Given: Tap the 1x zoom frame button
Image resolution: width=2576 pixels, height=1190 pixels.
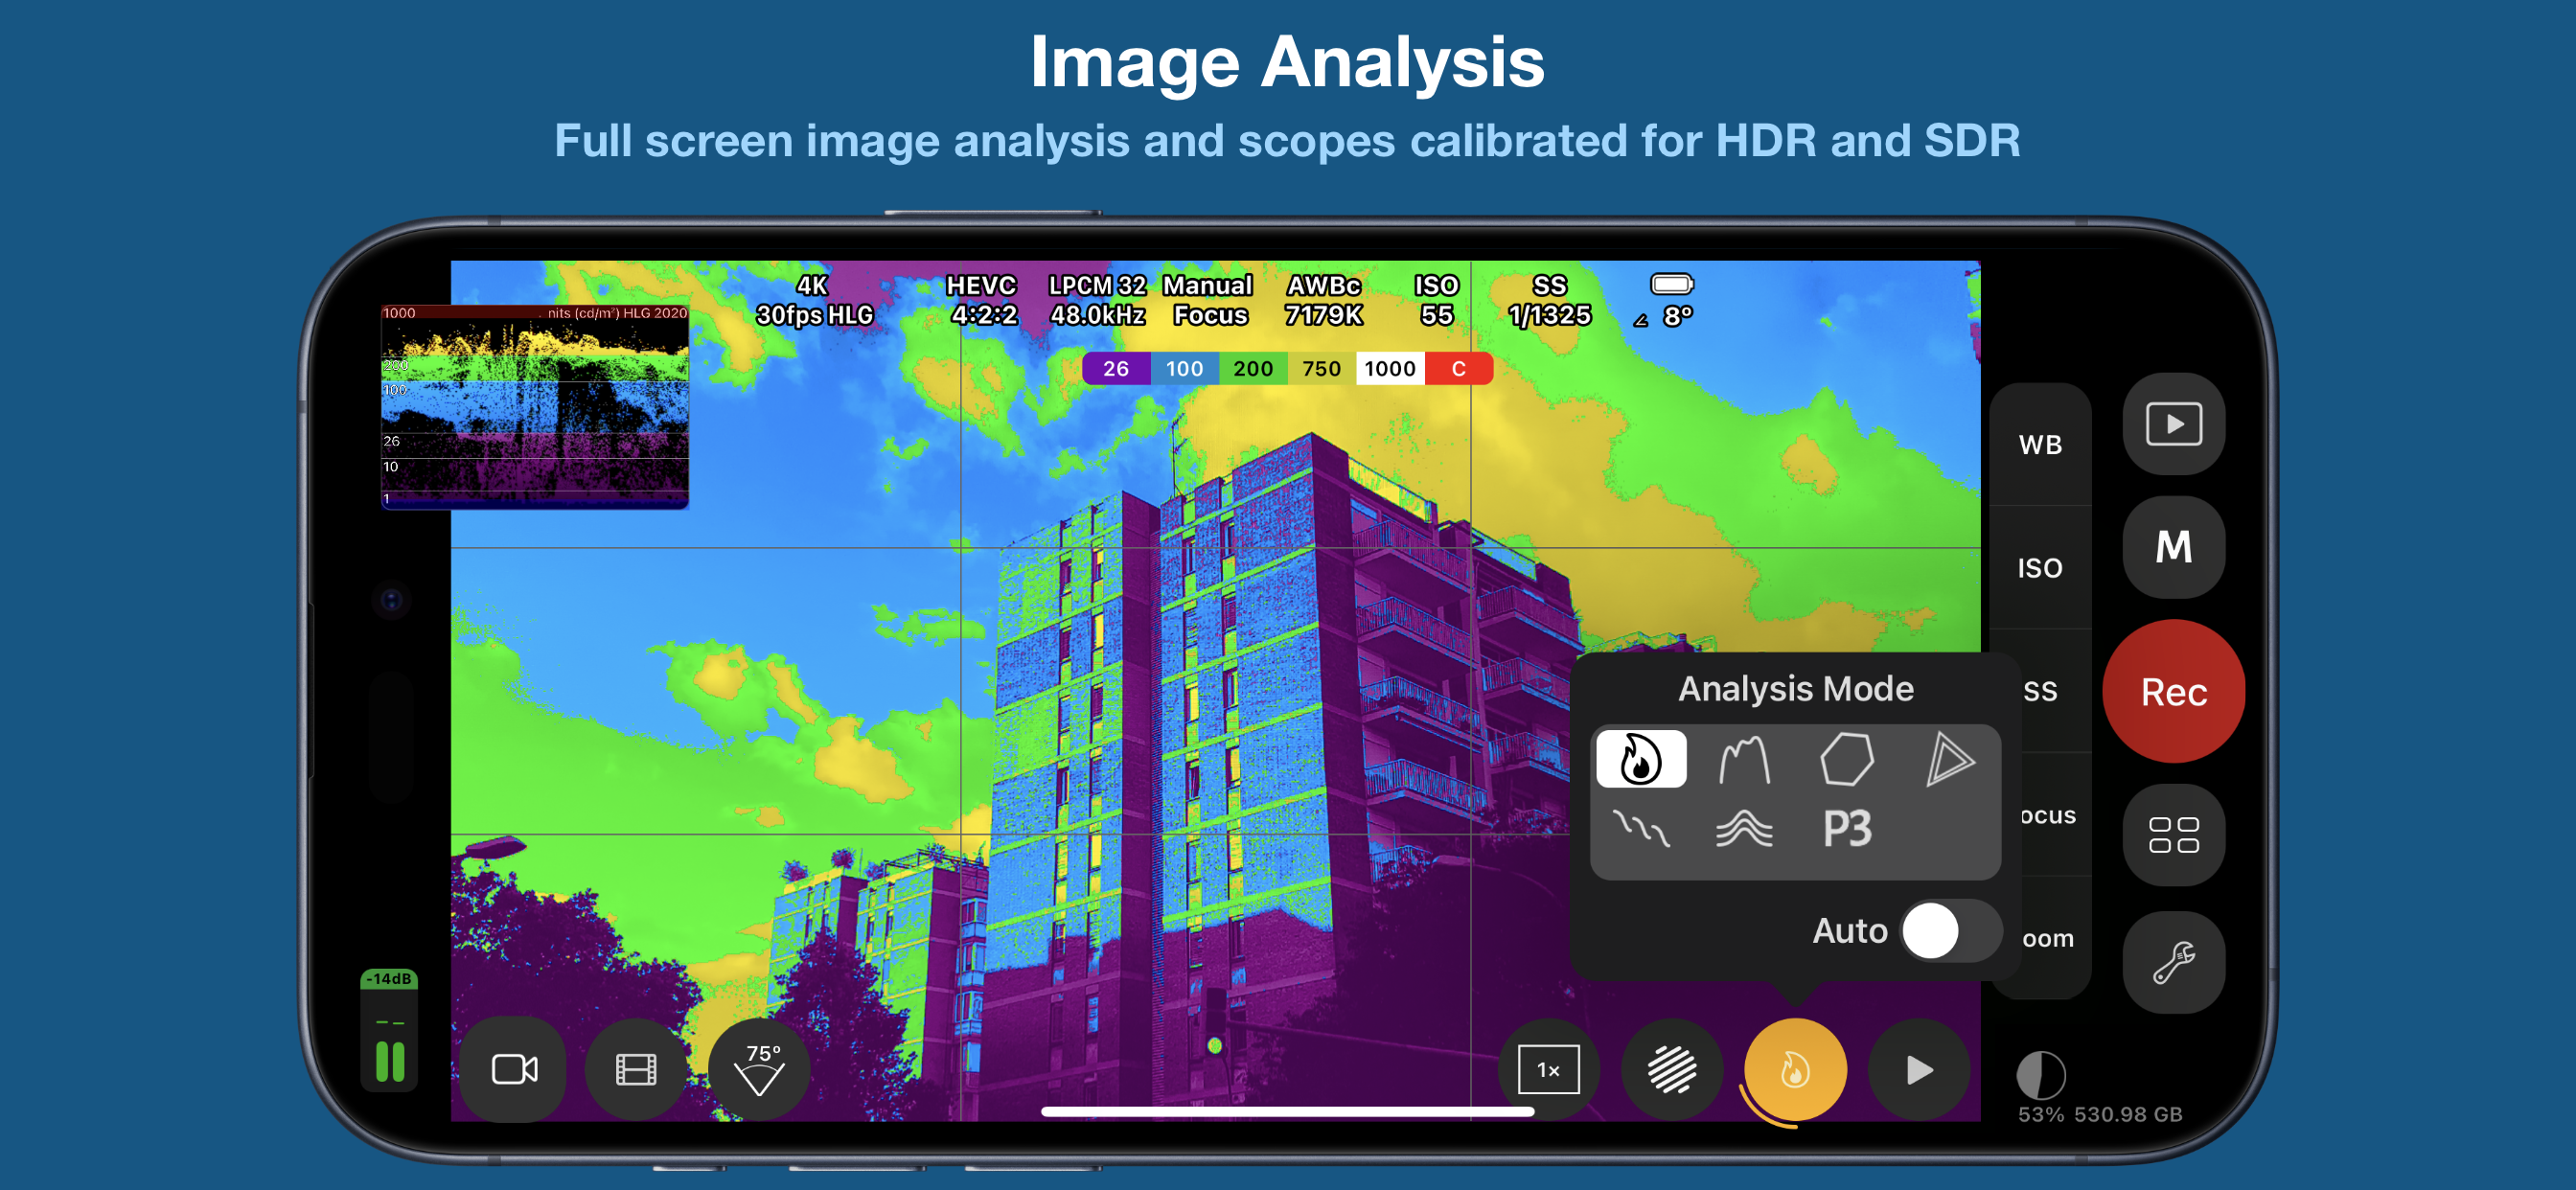Looking at the screenshot, I should 1548,1069.
